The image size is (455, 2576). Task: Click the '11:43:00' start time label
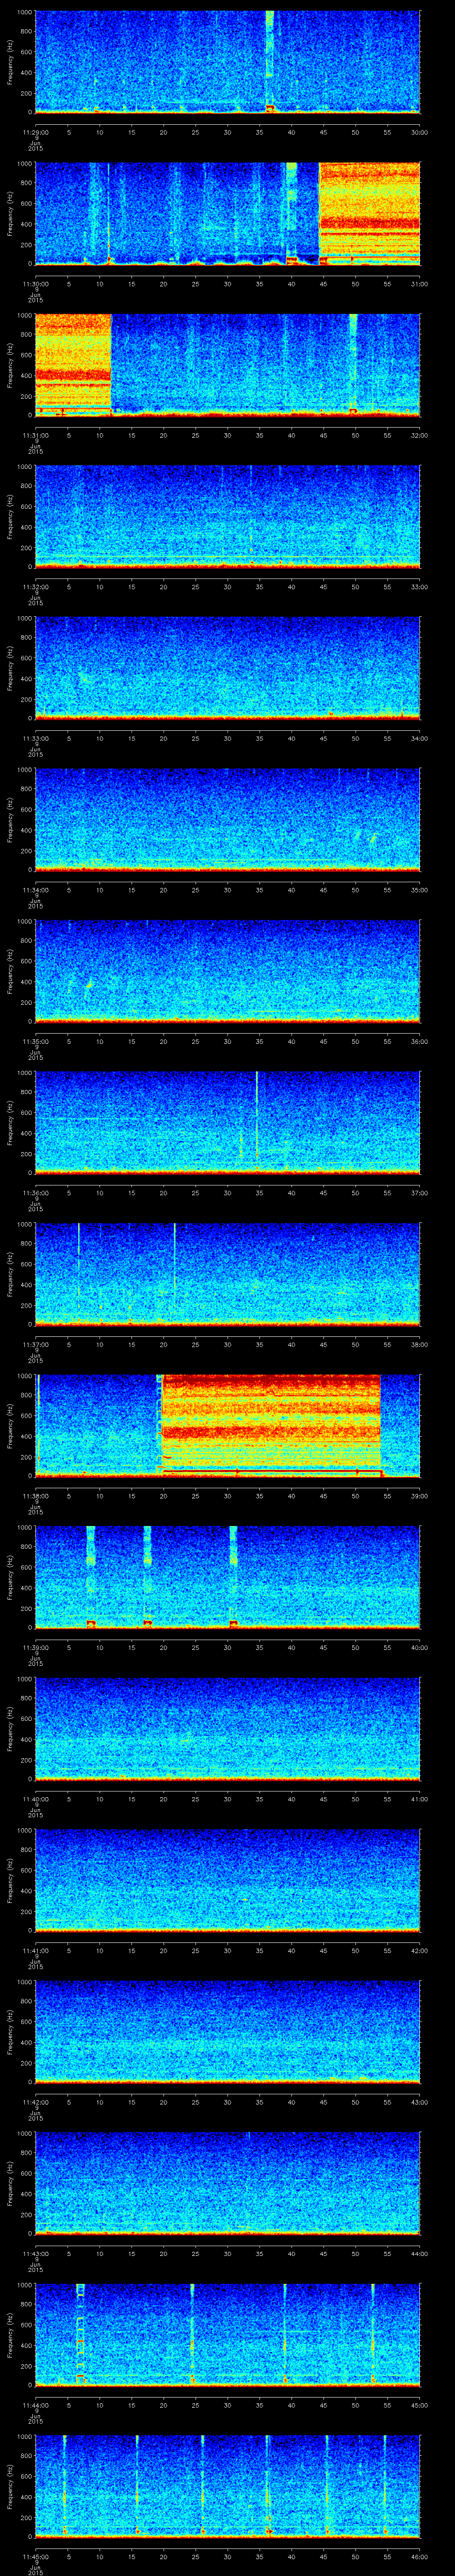(35, 2254)
